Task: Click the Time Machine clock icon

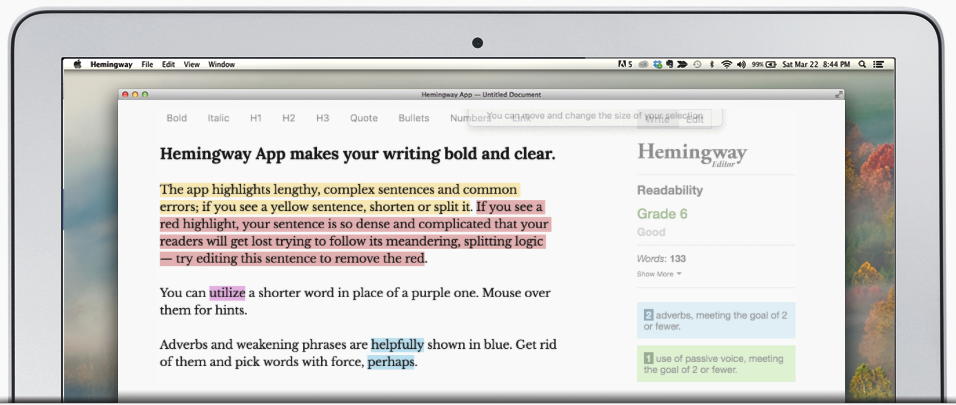Action: pos(697,64)
